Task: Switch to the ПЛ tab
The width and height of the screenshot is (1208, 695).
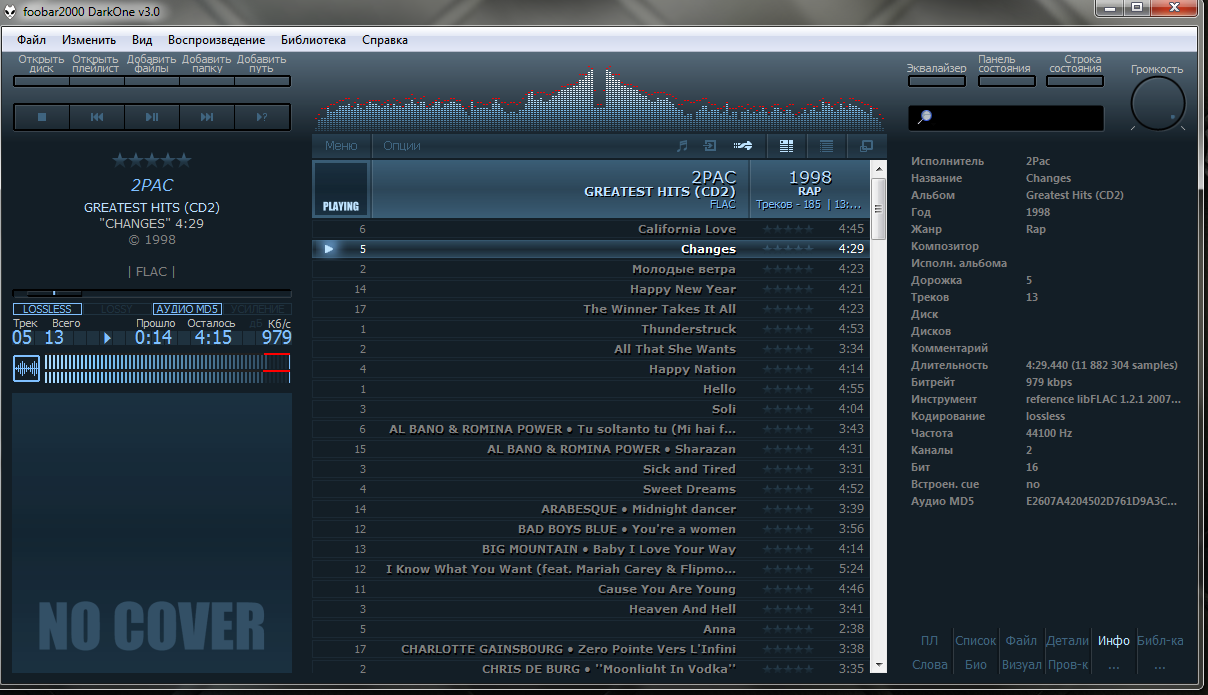Action: pos(930,641)
